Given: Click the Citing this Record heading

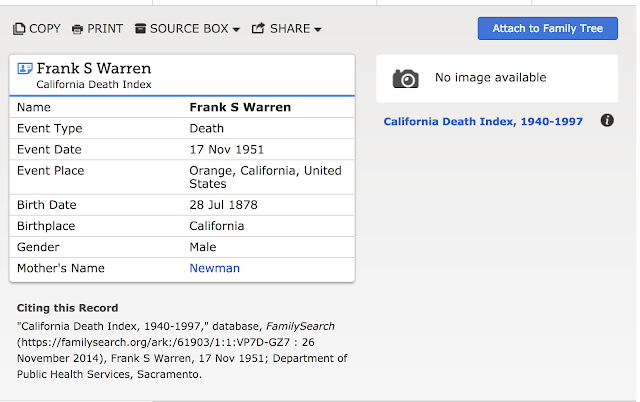Looking at the screenshot, I should tap(68, 308).
